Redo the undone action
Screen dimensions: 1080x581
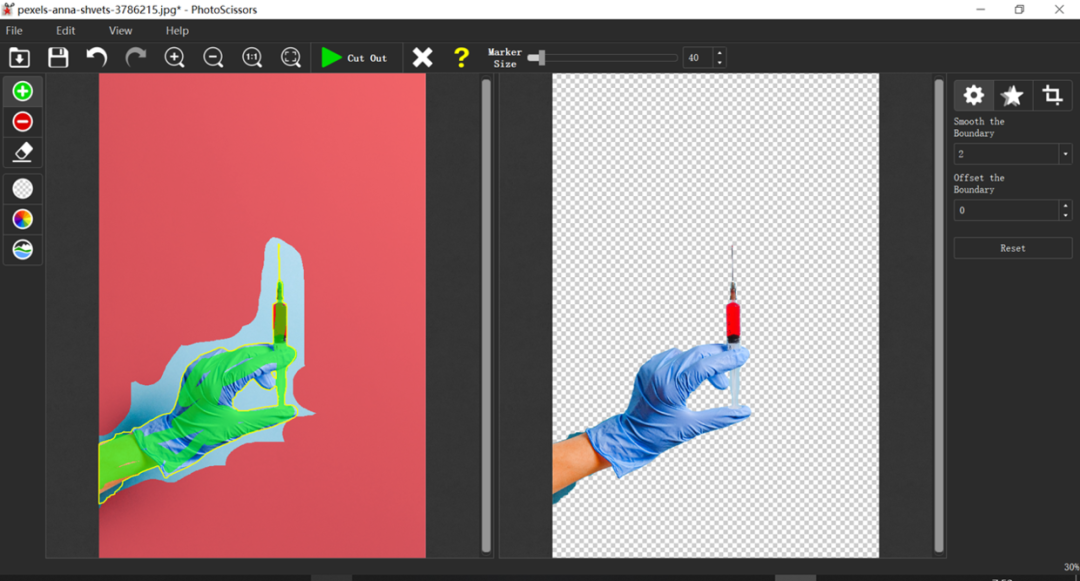(x=136, y=58)
